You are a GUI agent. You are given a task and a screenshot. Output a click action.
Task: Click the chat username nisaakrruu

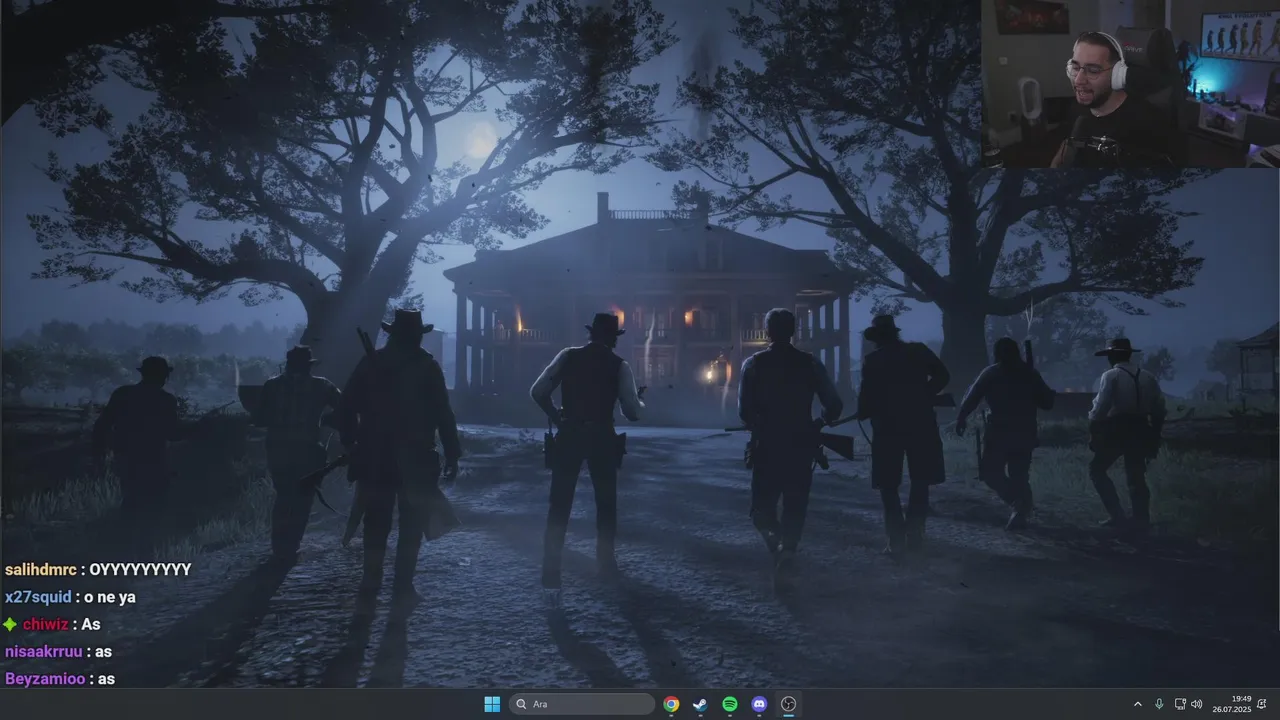[43, 651]
